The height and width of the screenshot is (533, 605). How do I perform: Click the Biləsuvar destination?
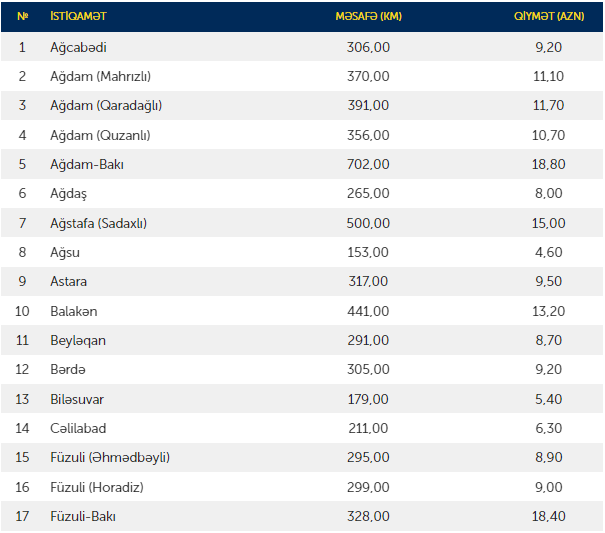pos(77,400)
